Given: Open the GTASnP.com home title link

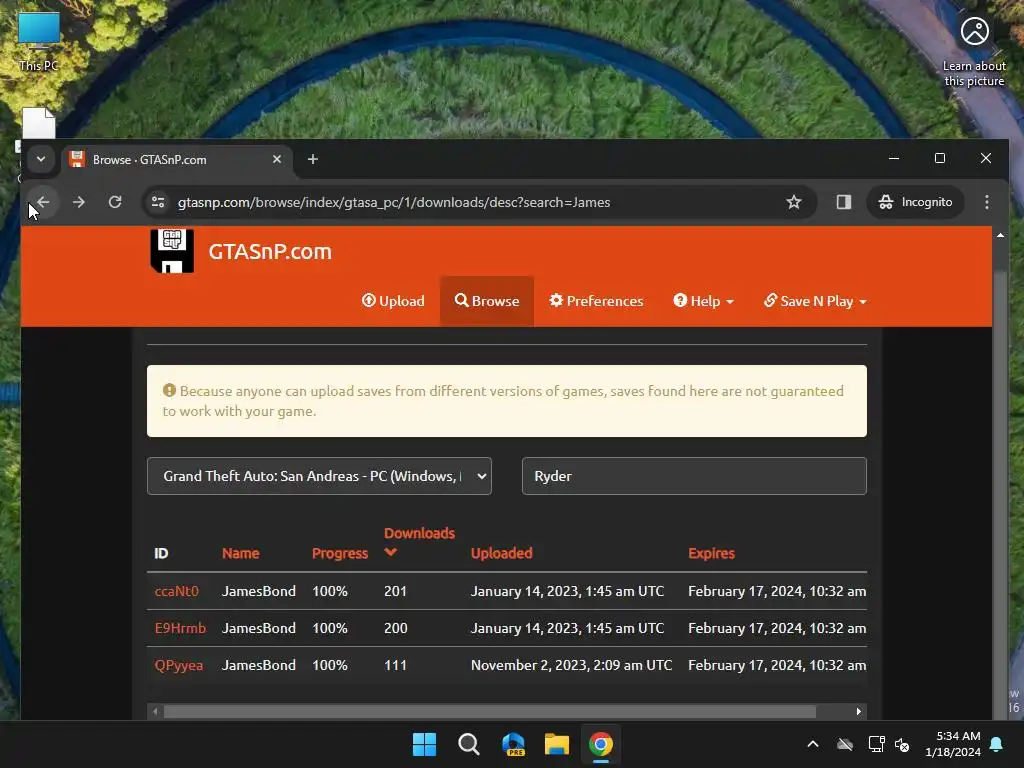Looking at the screenshot, I should coord(270,251).
